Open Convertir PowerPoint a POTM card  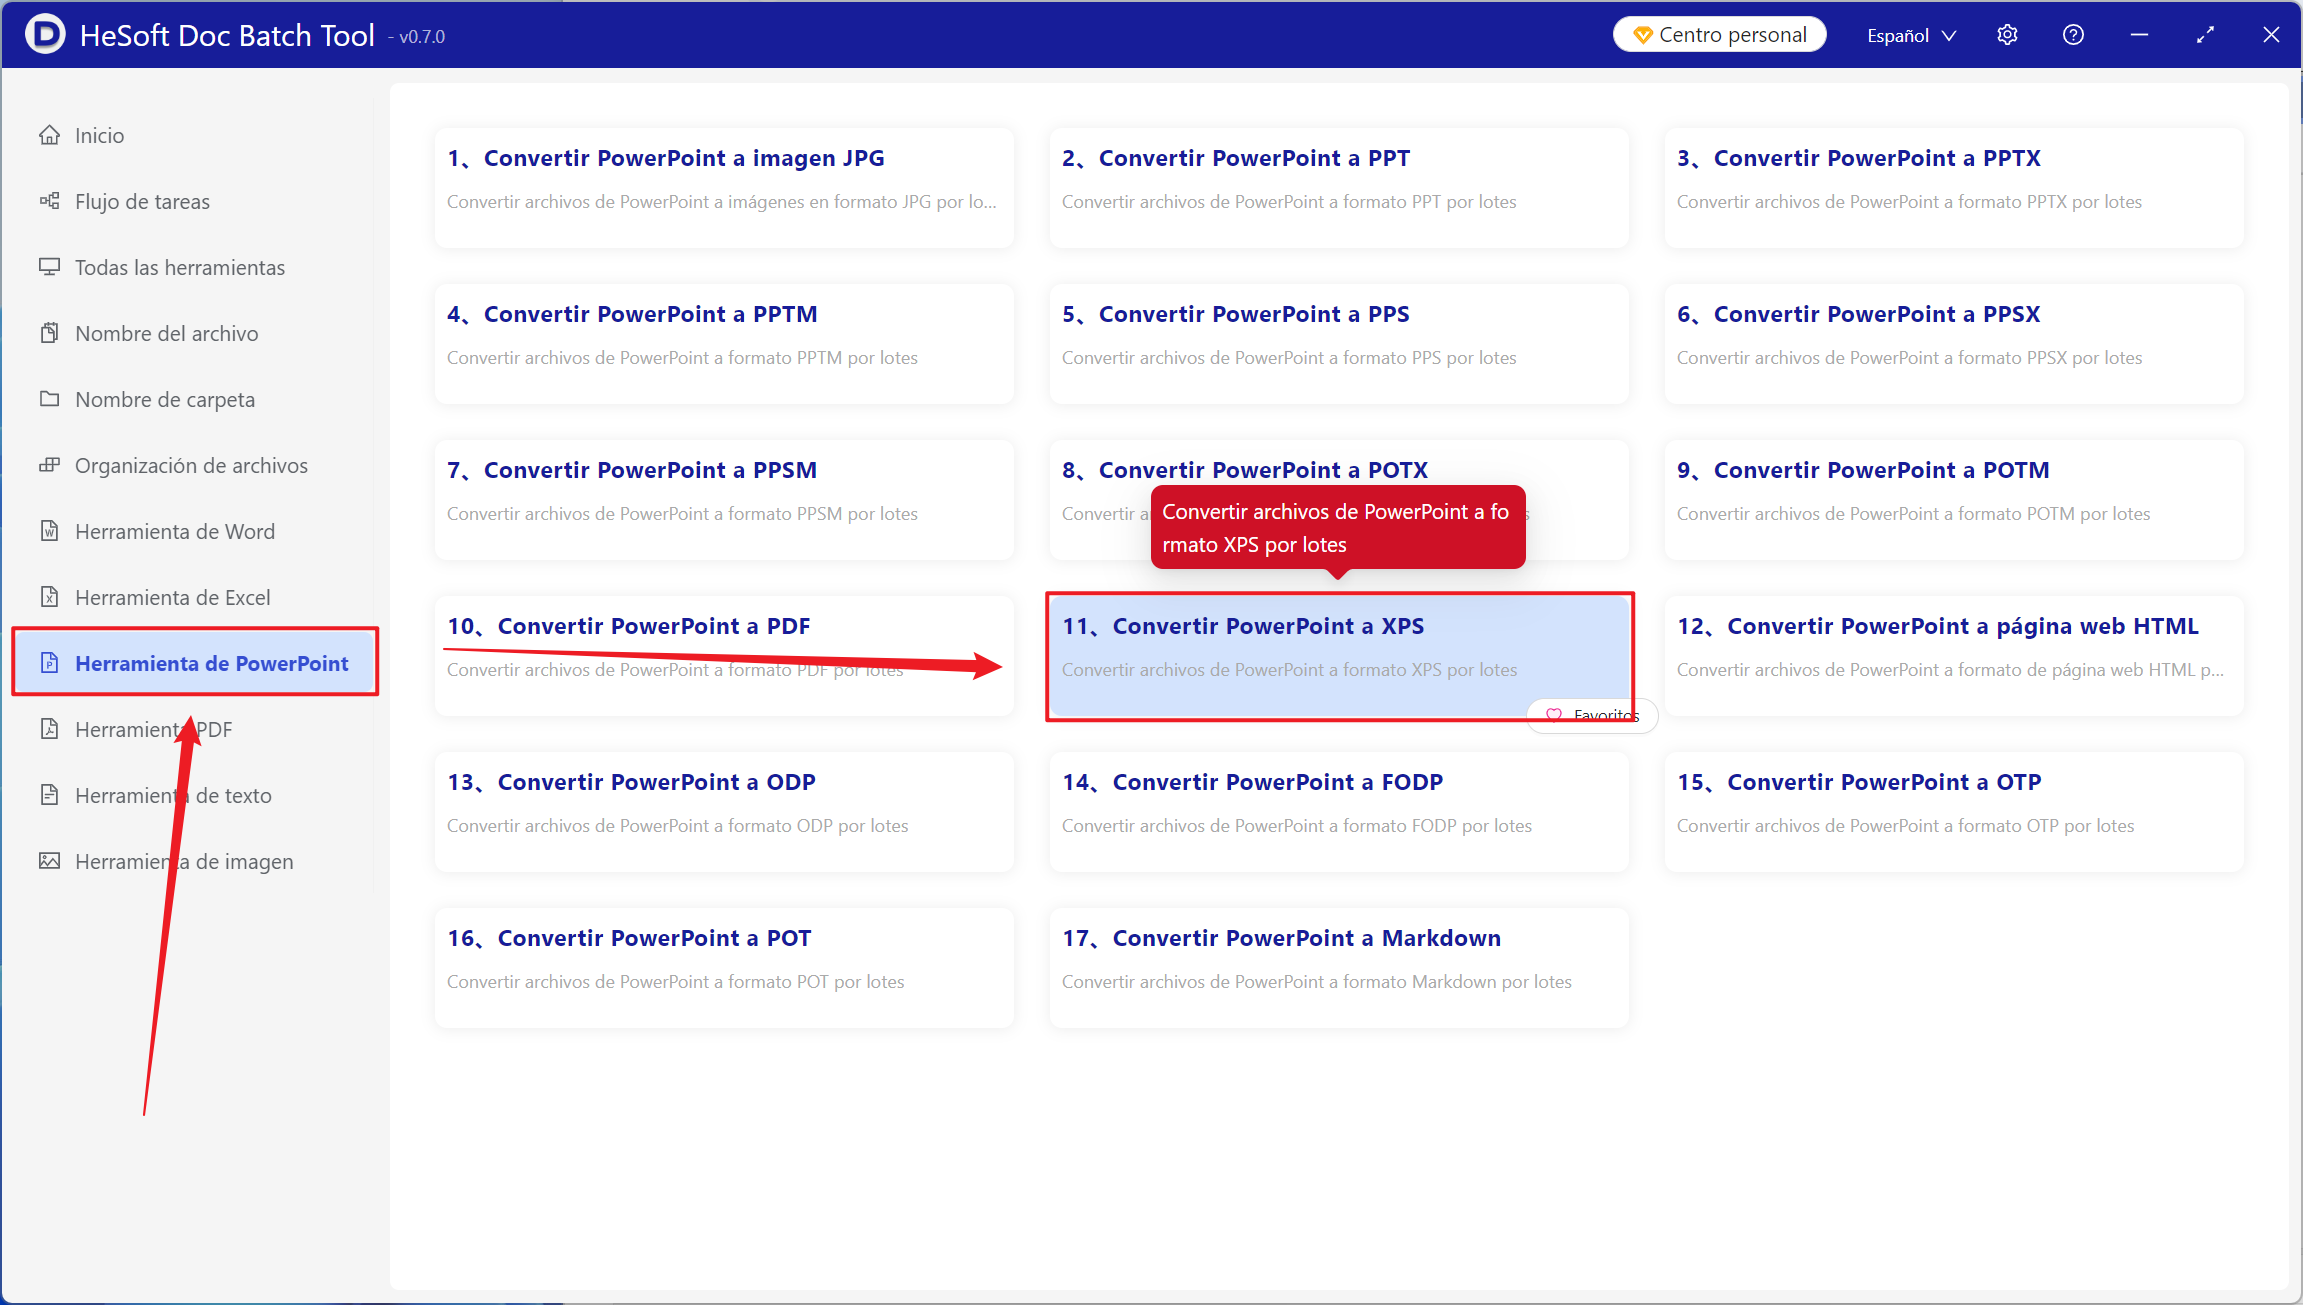click(1954, 499)
